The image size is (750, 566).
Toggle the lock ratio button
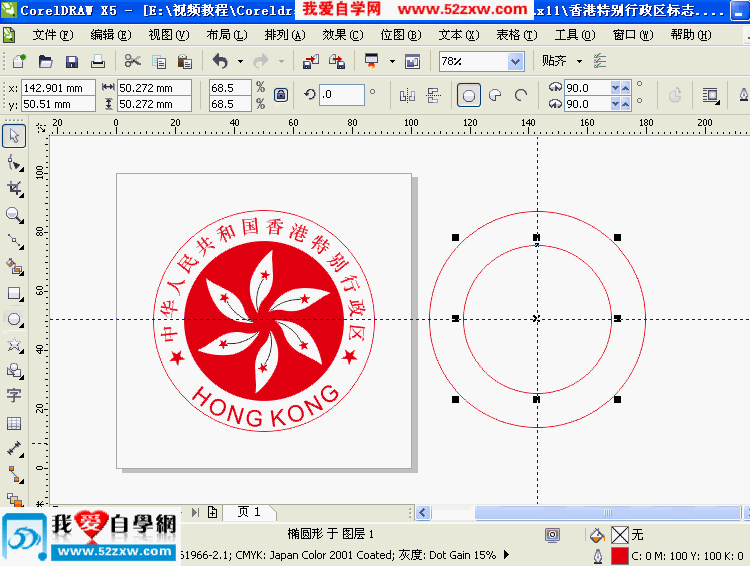(281, 95)
